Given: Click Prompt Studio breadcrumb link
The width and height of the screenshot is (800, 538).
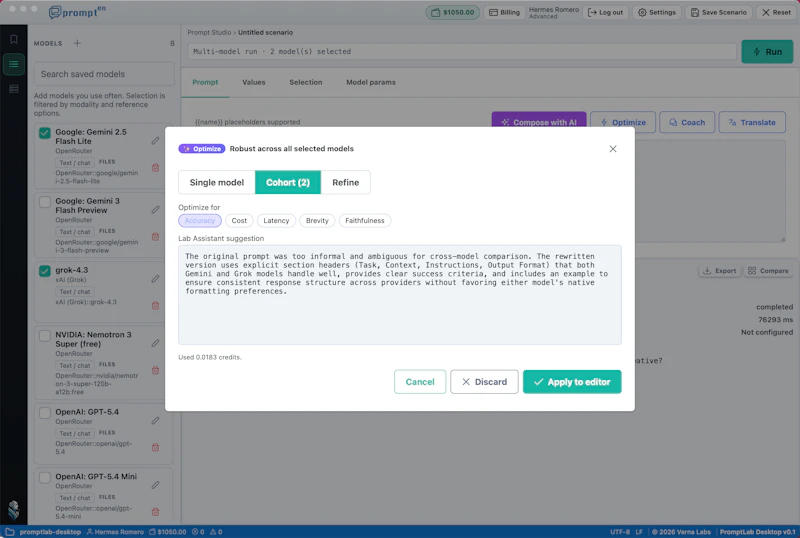Looking at the screenshot, I should tap(209, 32).
